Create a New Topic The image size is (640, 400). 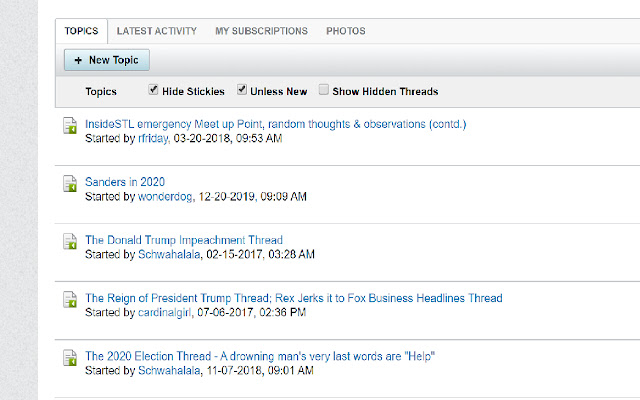pos(107,60)
